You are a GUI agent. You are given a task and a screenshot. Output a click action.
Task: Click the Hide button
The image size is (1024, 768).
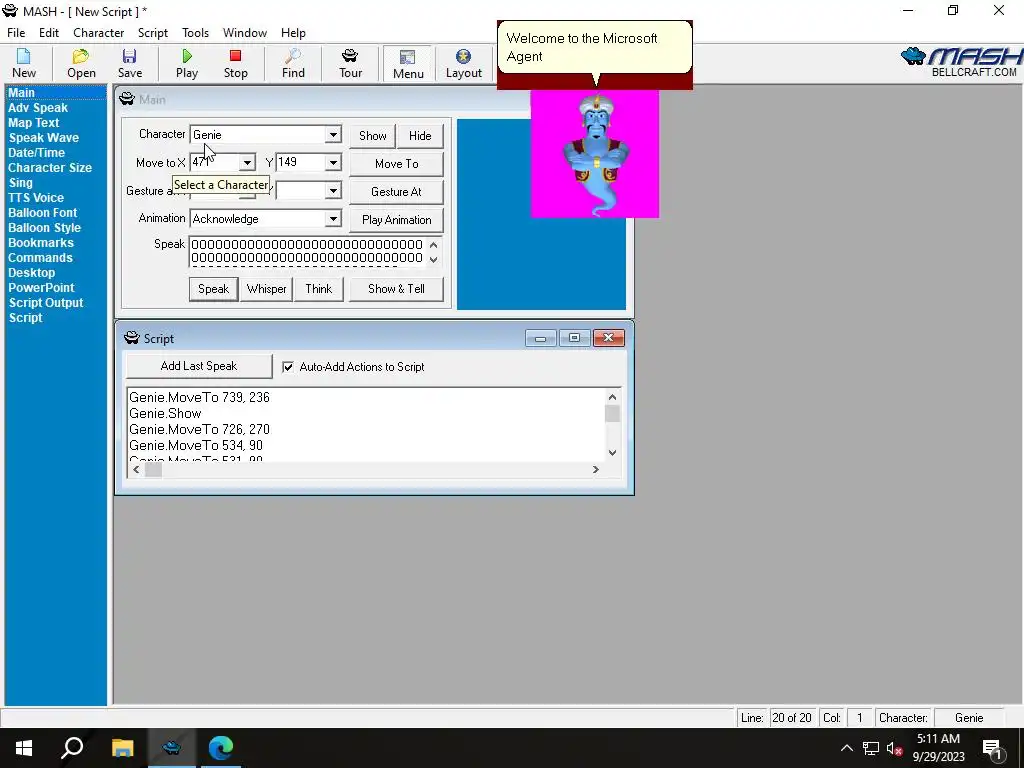point(420,136)
